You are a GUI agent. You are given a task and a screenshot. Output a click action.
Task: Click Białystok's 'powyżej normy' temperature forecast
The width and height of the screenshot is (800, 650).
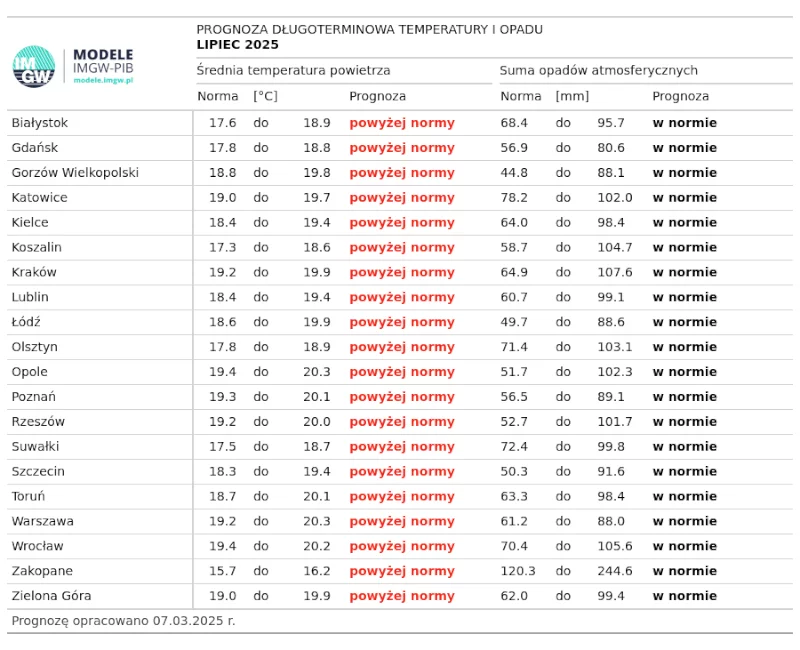click(x=402, y=123)
